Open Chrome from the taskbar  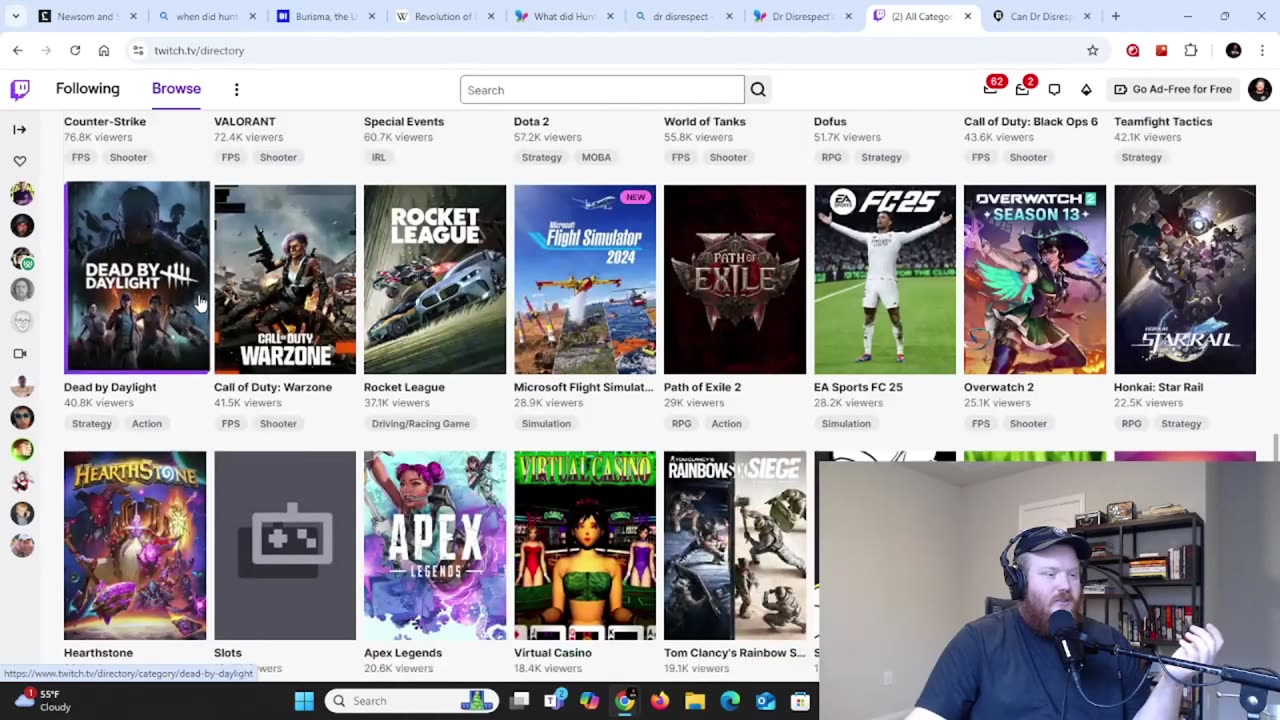[x=624, y=701]
